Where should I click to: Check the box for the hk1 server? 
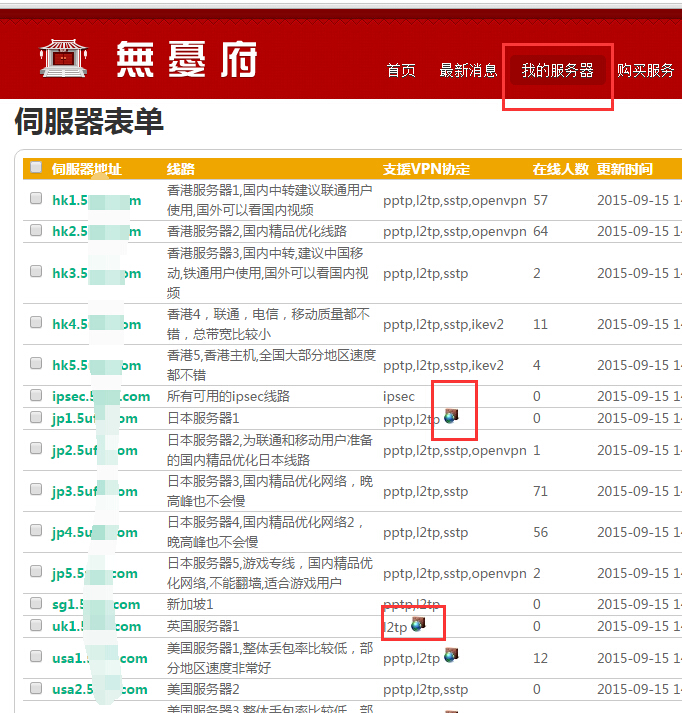[36, 199]
